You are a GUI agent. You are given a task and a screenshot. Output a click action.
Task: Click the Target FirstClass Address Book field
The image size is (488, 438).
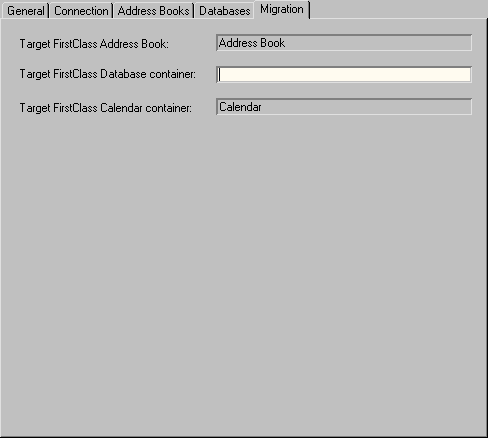point(344,43)
